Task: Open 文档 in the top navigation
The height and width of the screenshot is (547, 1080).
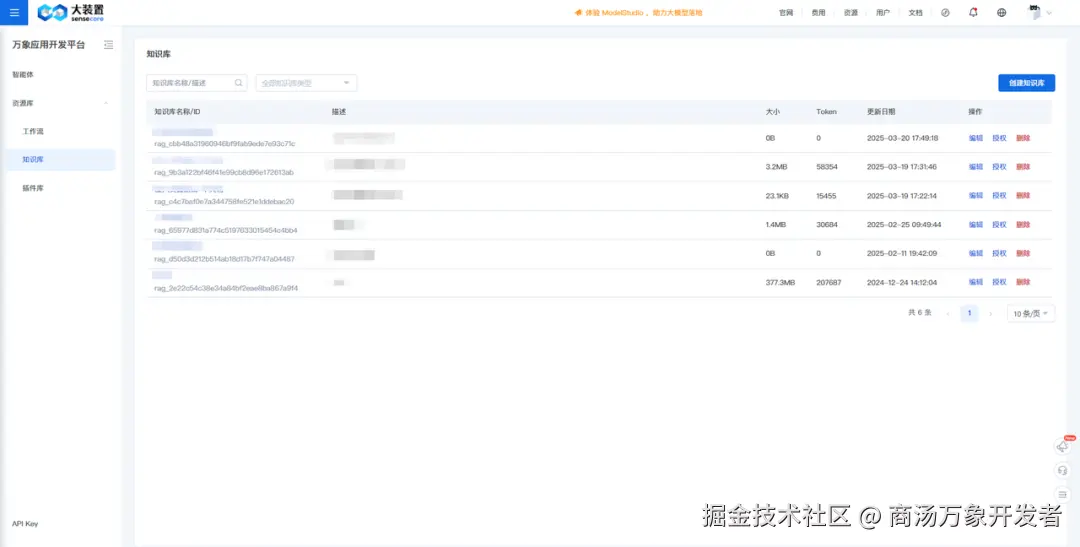Action: [x=915, y=12]
